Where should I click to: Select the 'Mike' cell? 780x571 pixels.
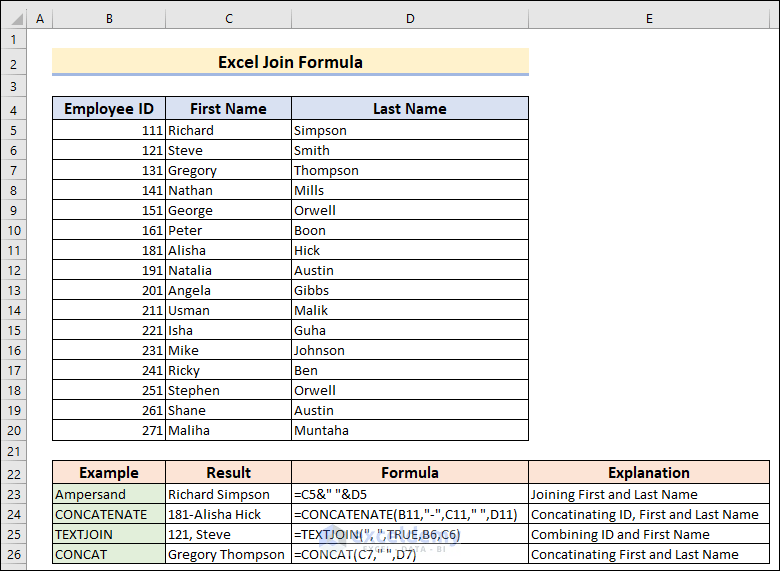pyautogui.click(x=228, y=350)
